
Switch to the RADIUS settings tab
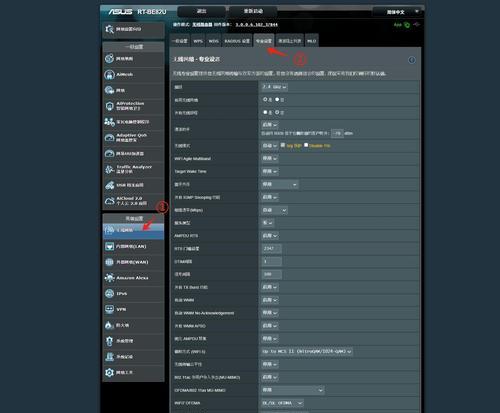[x=237, y=41]
